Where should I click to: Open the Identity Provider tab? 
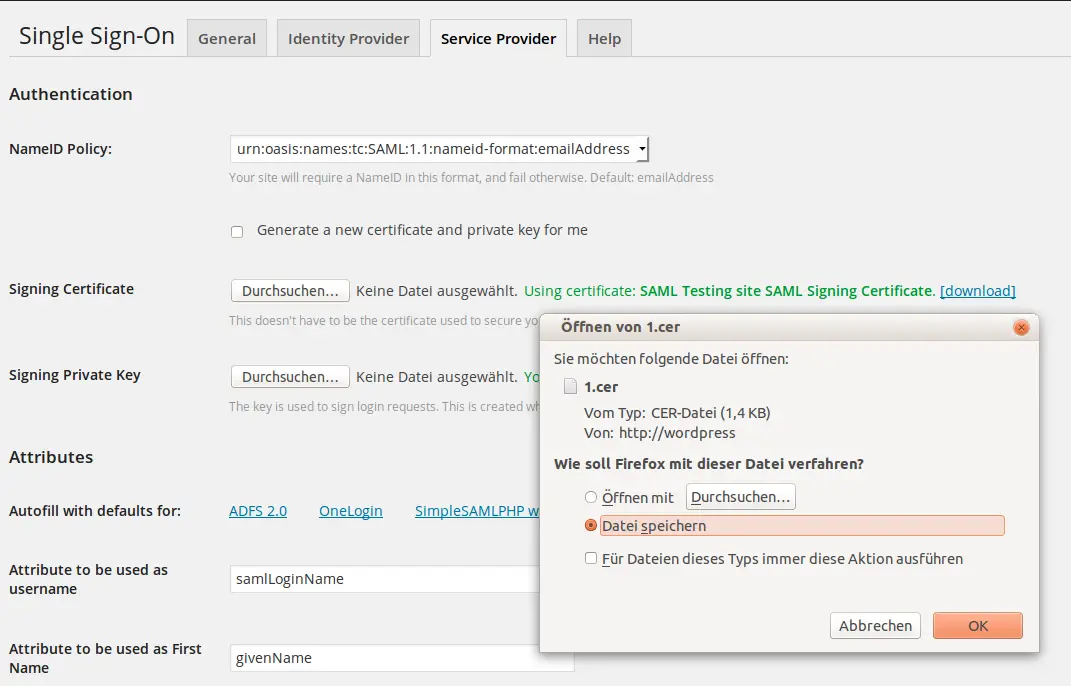click(348, 38)
